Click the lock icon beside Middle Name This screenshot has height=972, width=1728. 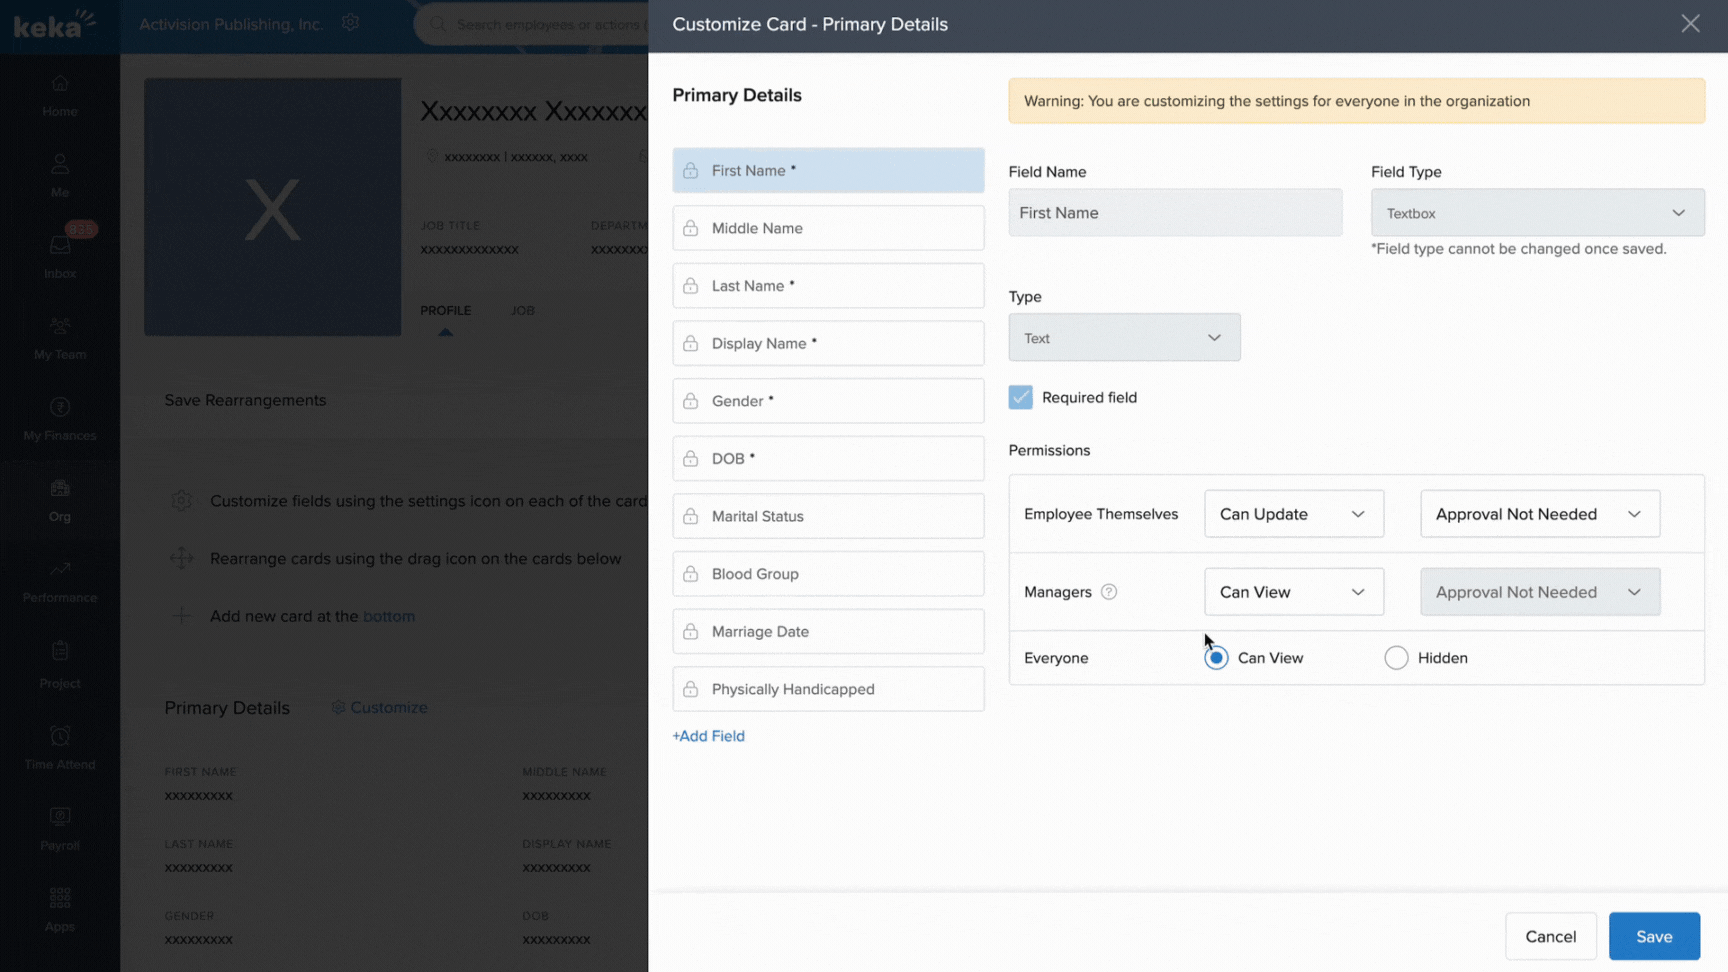tap(691, 229)
